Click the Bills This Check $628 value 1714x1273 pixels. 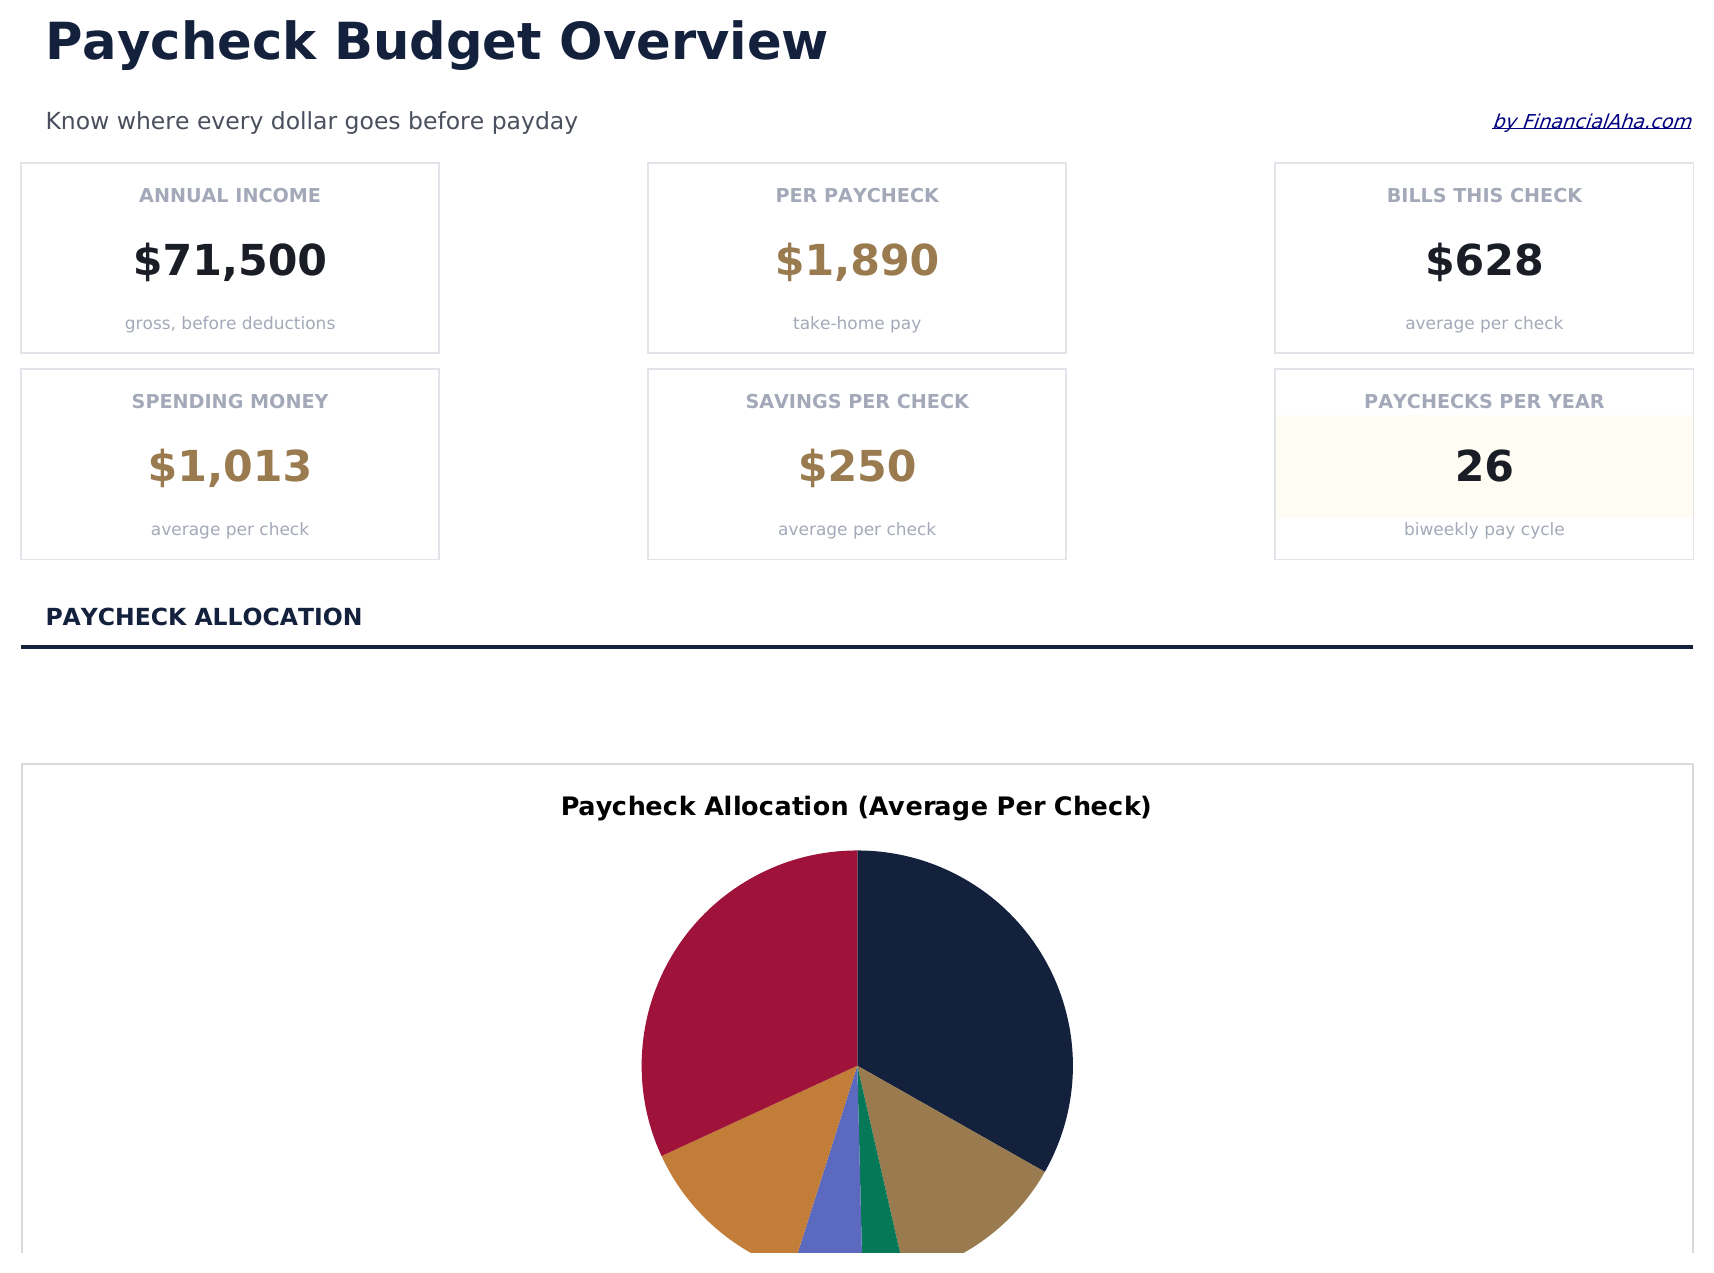[1484, 261]
